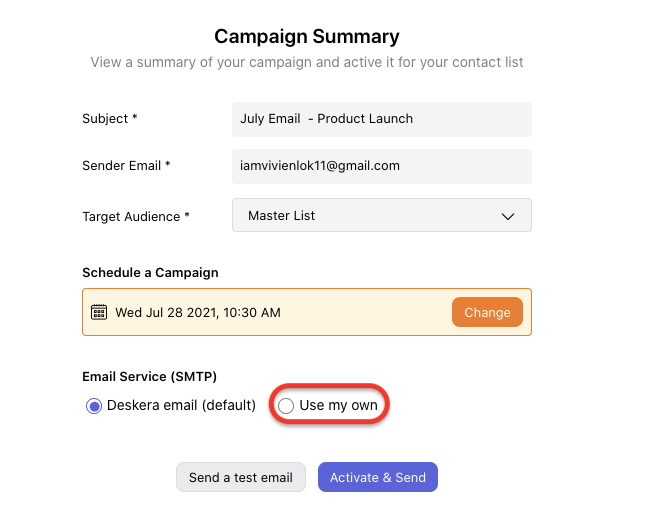Click the 'Use my own' label text
Screen dimensions: 650x515
pos(338,405)
